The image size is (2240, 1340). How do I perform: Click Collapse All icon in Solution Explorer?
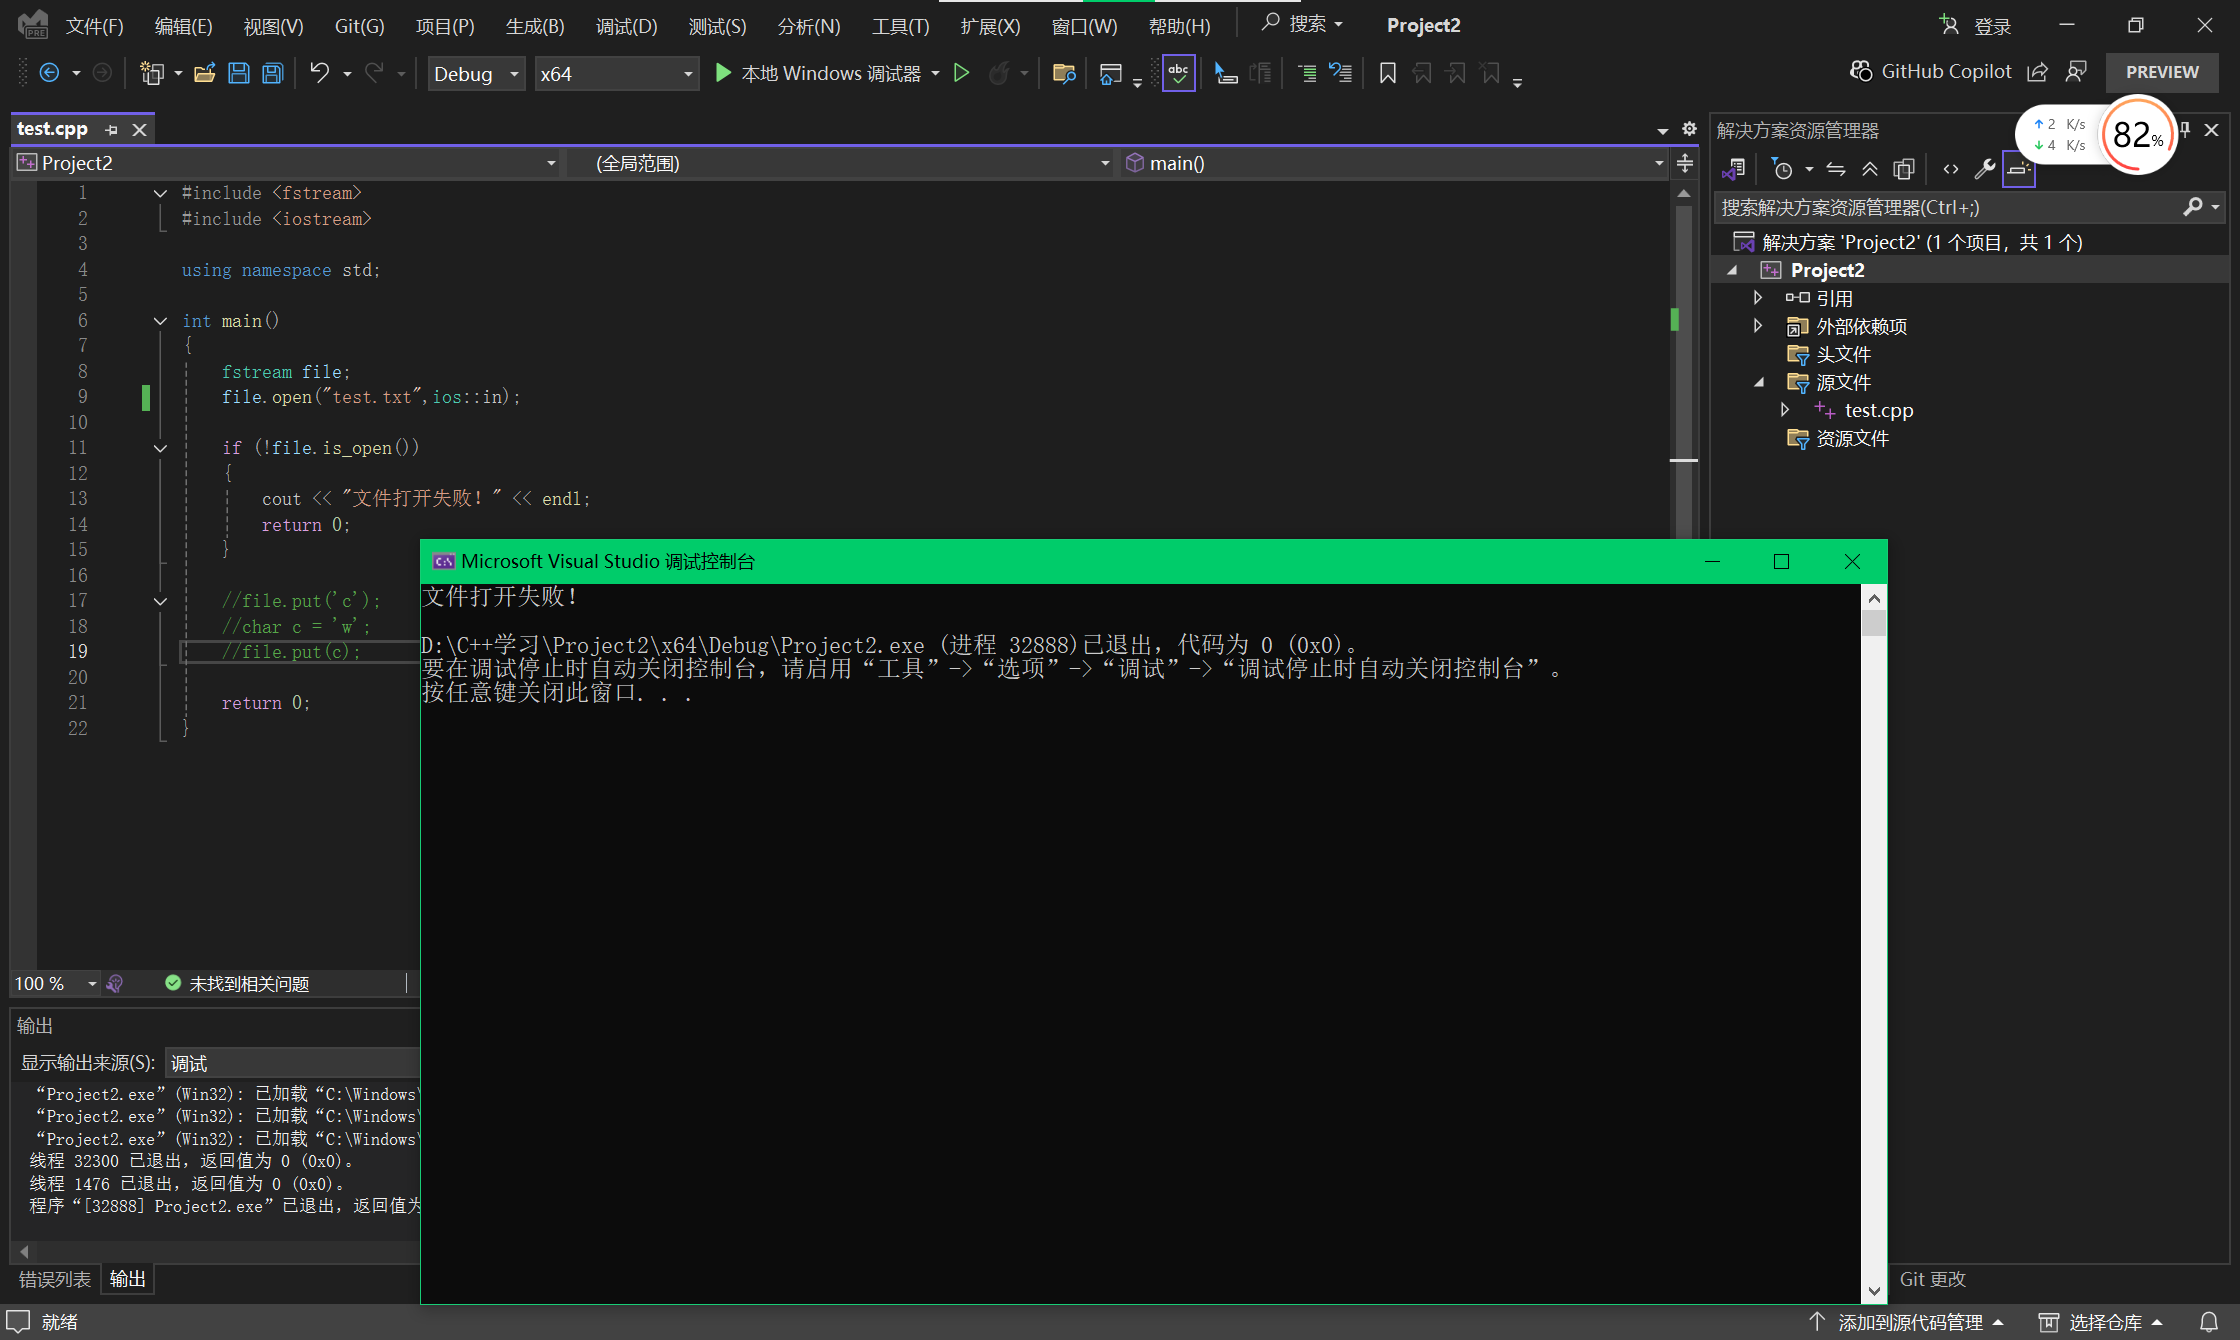1869,169
